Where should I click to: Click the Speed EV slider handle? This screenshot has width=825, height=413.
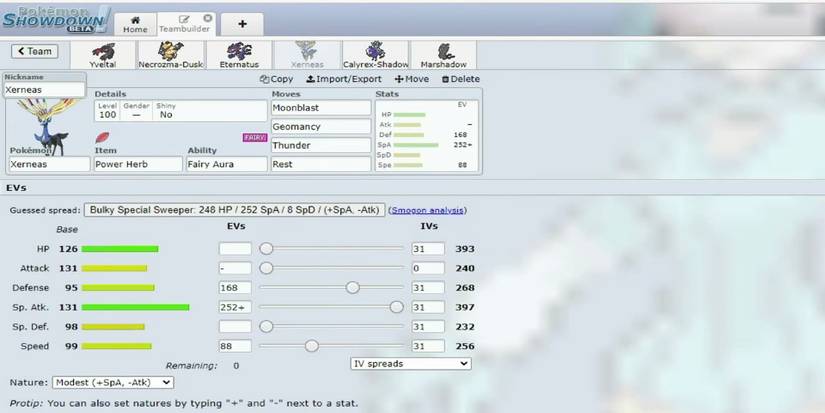point(311,346)
